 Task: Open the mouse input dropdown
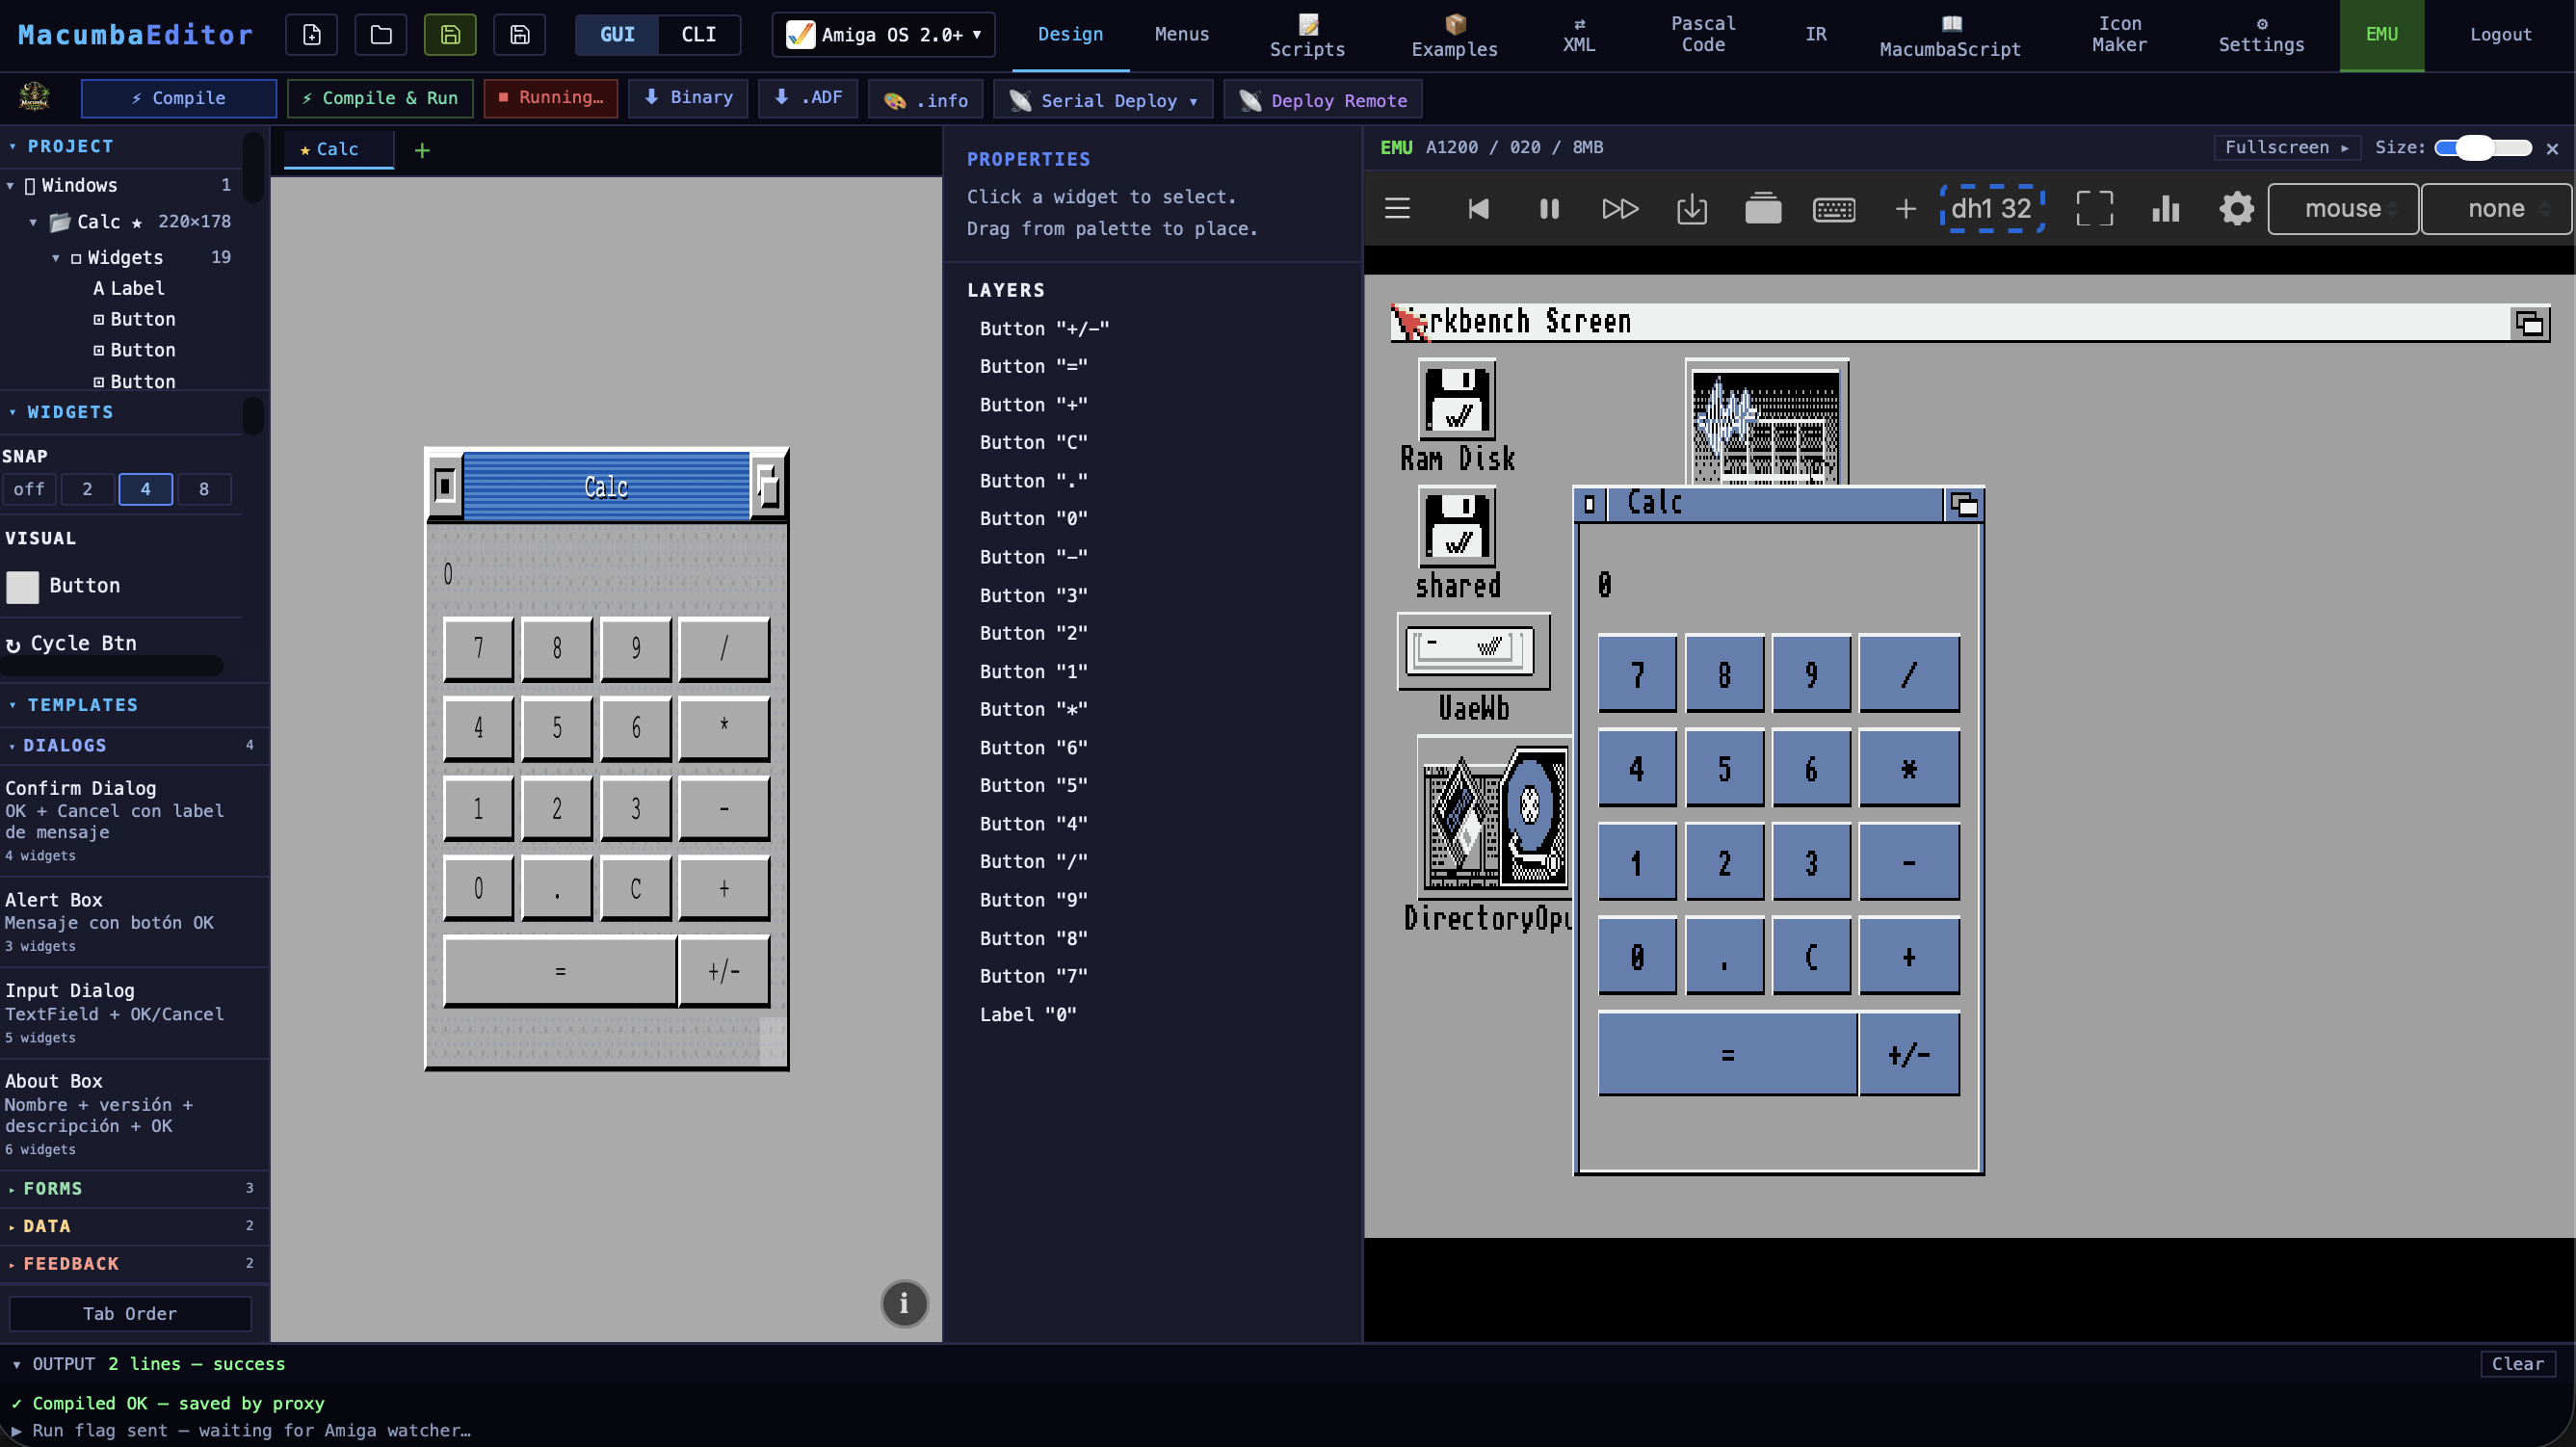pos(2343,208)
